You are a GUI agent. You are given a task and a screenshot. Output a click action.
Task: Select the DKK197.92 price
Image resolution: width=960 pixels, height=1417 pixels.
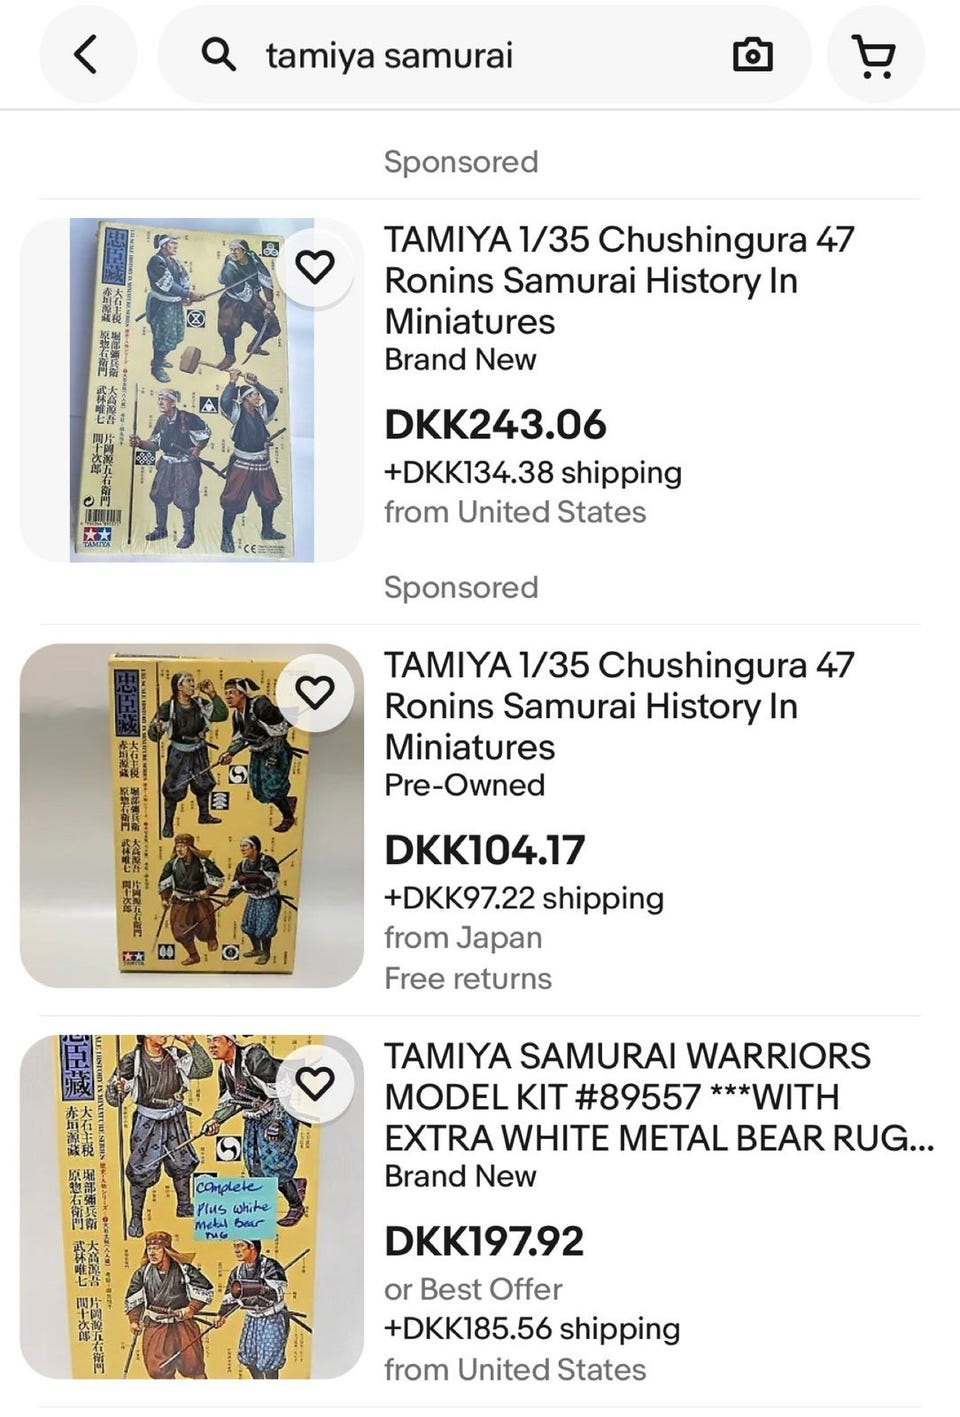[x=484, y=1242]
